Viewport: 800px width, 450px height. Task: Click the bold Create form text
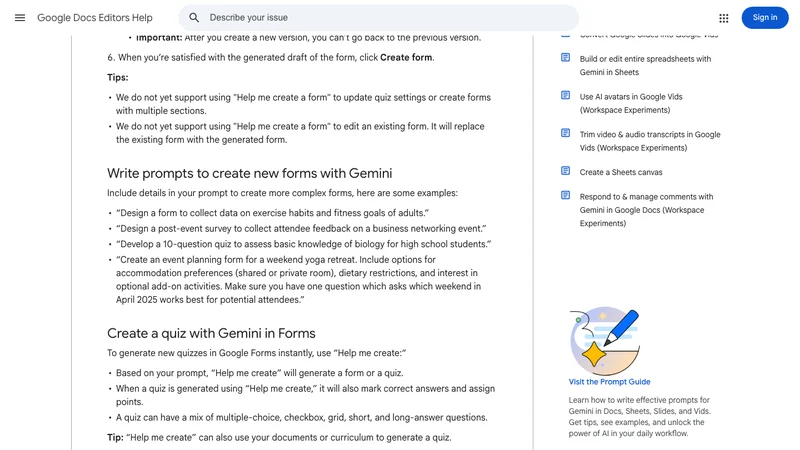tap(406, 58)
